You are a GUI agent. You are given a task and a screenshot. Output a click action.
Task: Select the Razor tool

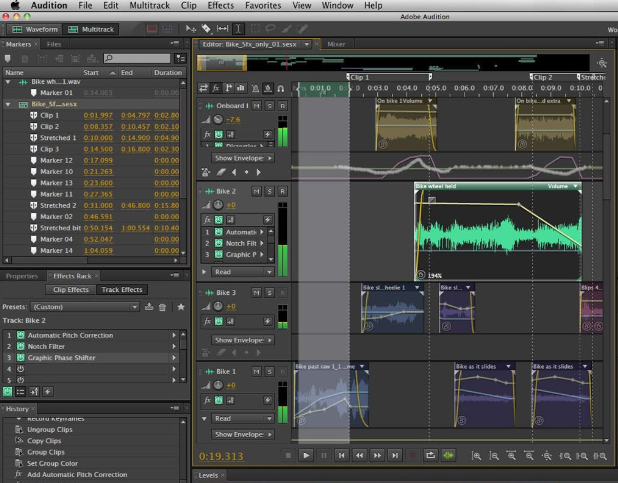[206, 29]
